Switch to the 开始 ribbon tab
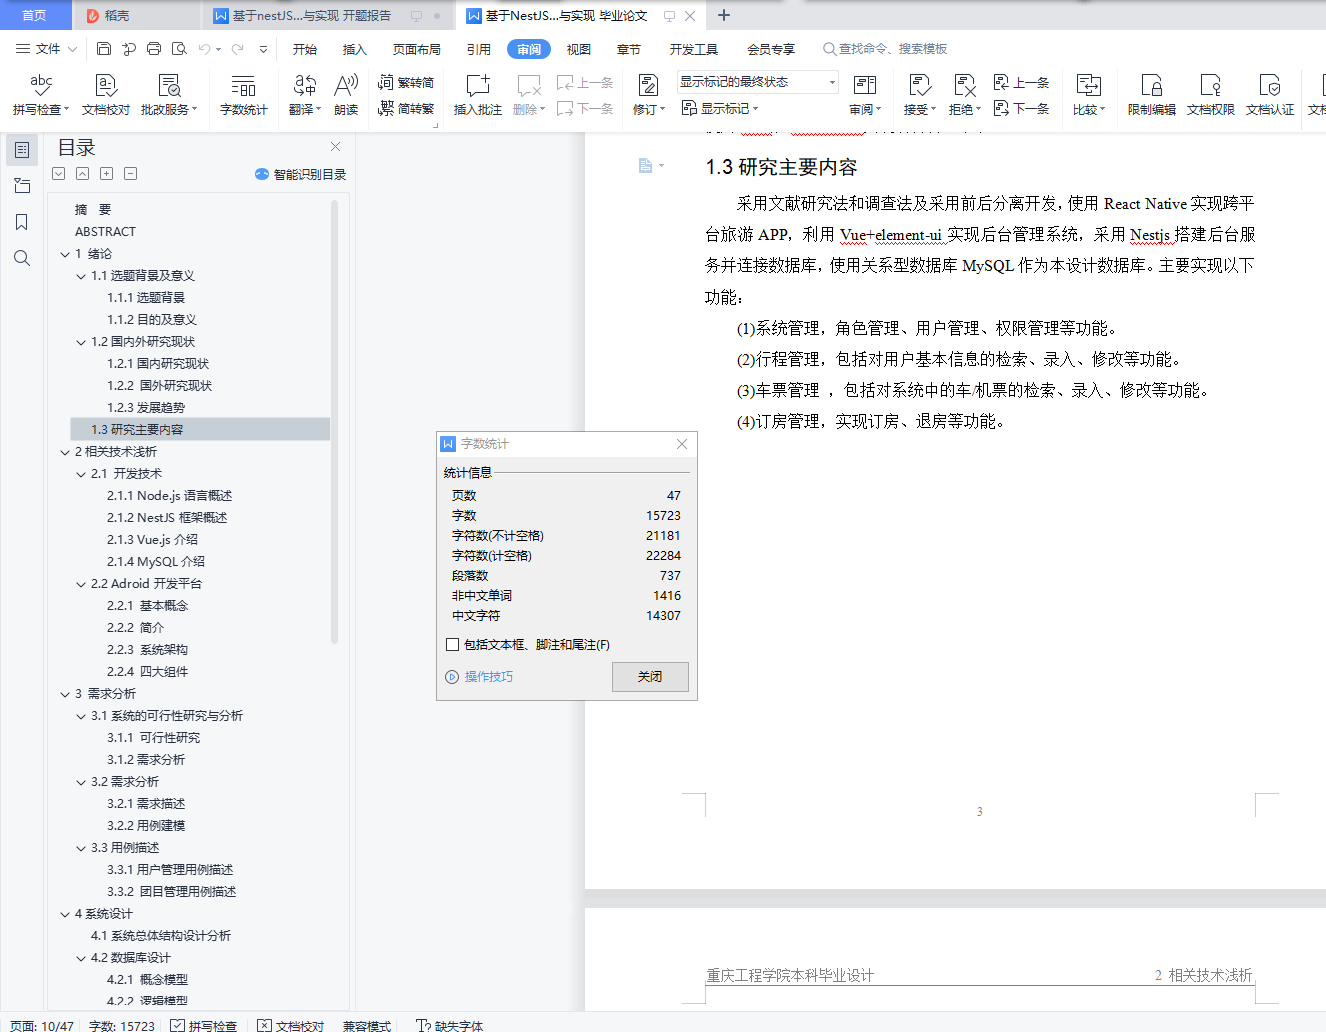Viewport: 1326px width, 1032px height. (x=305, y=49)
